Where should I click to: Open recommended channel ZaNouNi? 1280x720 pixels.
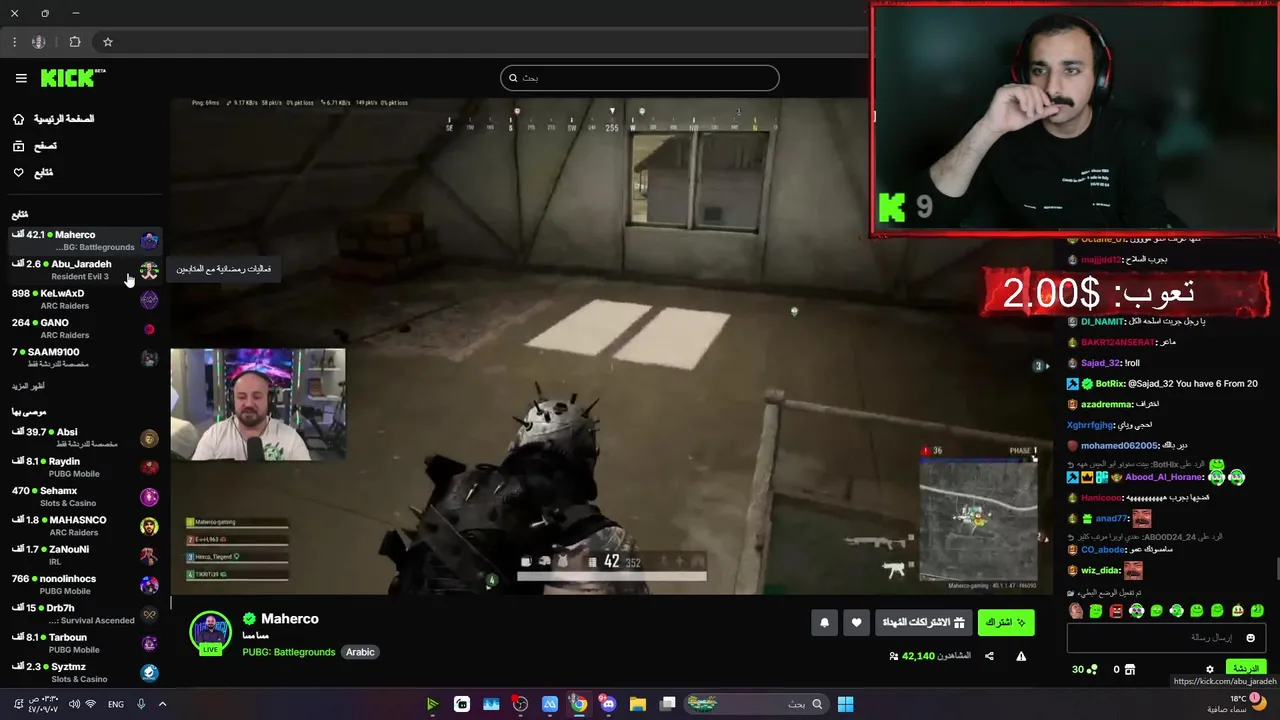[85, 555]
